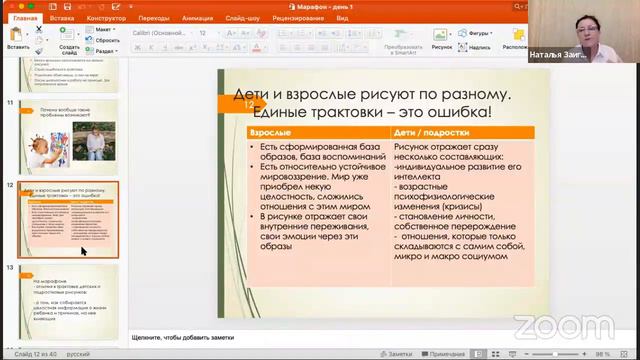640x360 pixels.
Task: Click the sidebar layout icon in title bar
Action: tap(53, 7)
